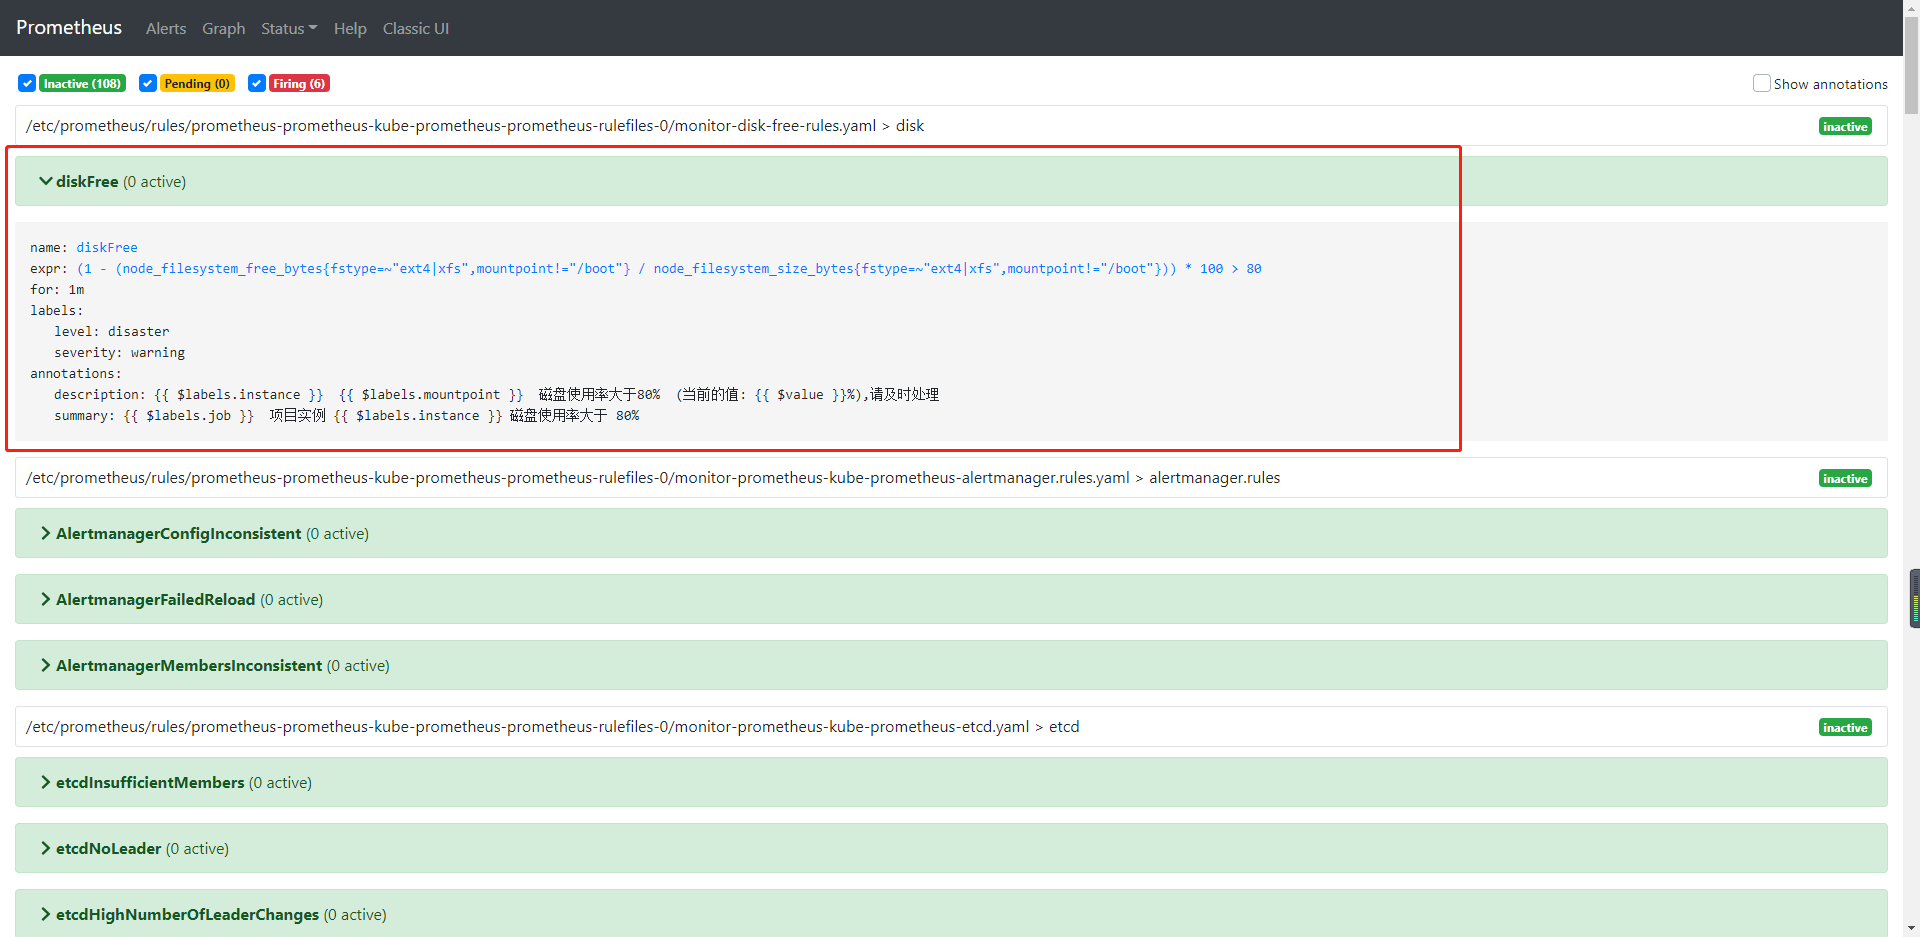Click the page vertical scrollbar thumb

(x=1911, y=65)
